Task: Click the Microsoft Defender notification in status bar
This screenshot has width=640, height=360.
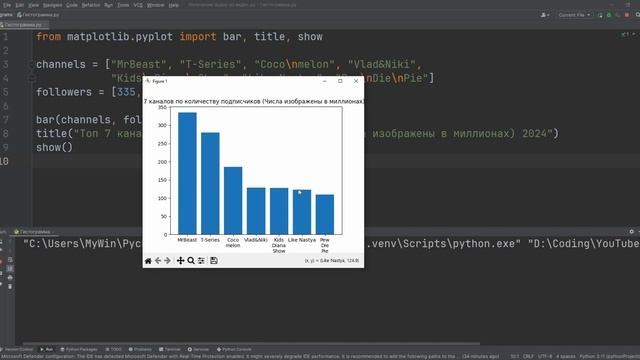Action: (x=249, y=356)
